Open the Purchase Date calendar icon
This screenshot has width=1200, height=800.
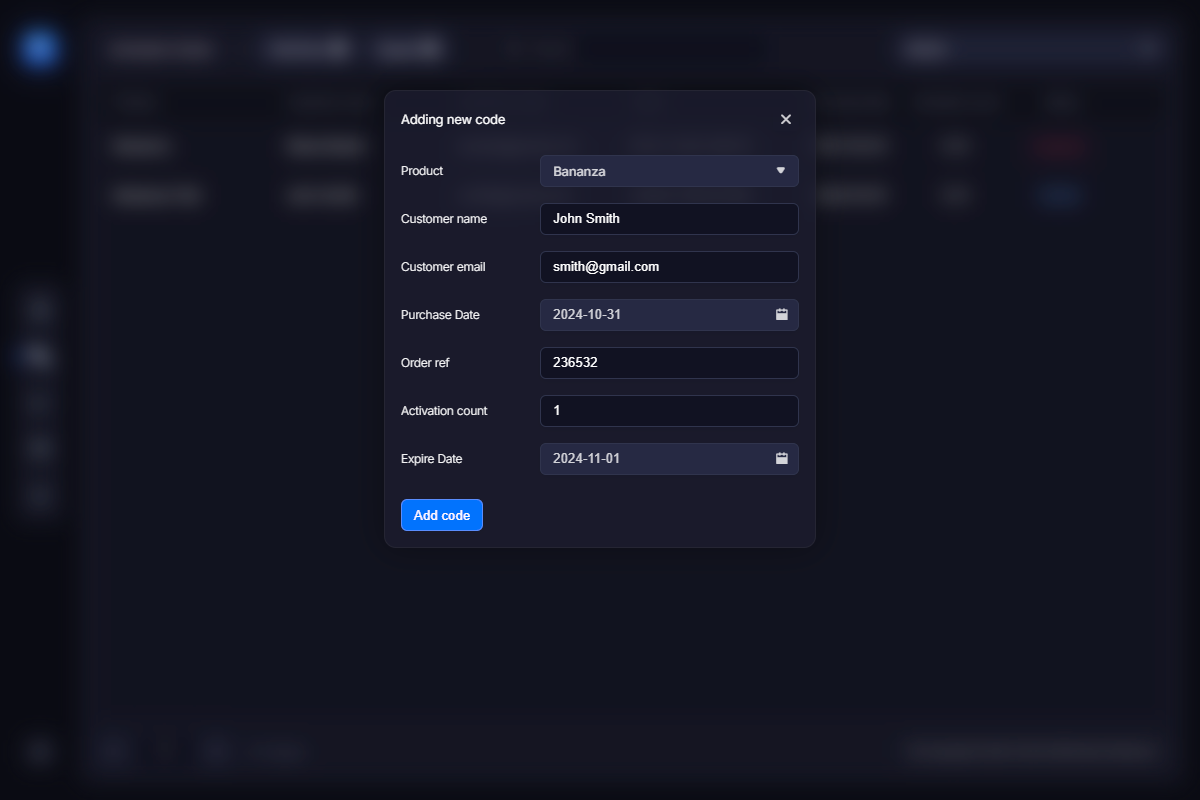(782, 315)
